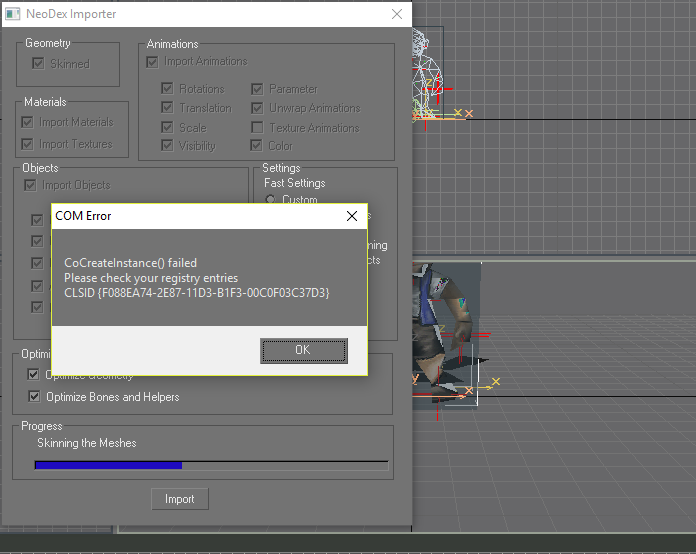Screen dimensions: 696x554
Task: Click the NeoDex Importer title bar icon
Action: (x=12, y=14)
